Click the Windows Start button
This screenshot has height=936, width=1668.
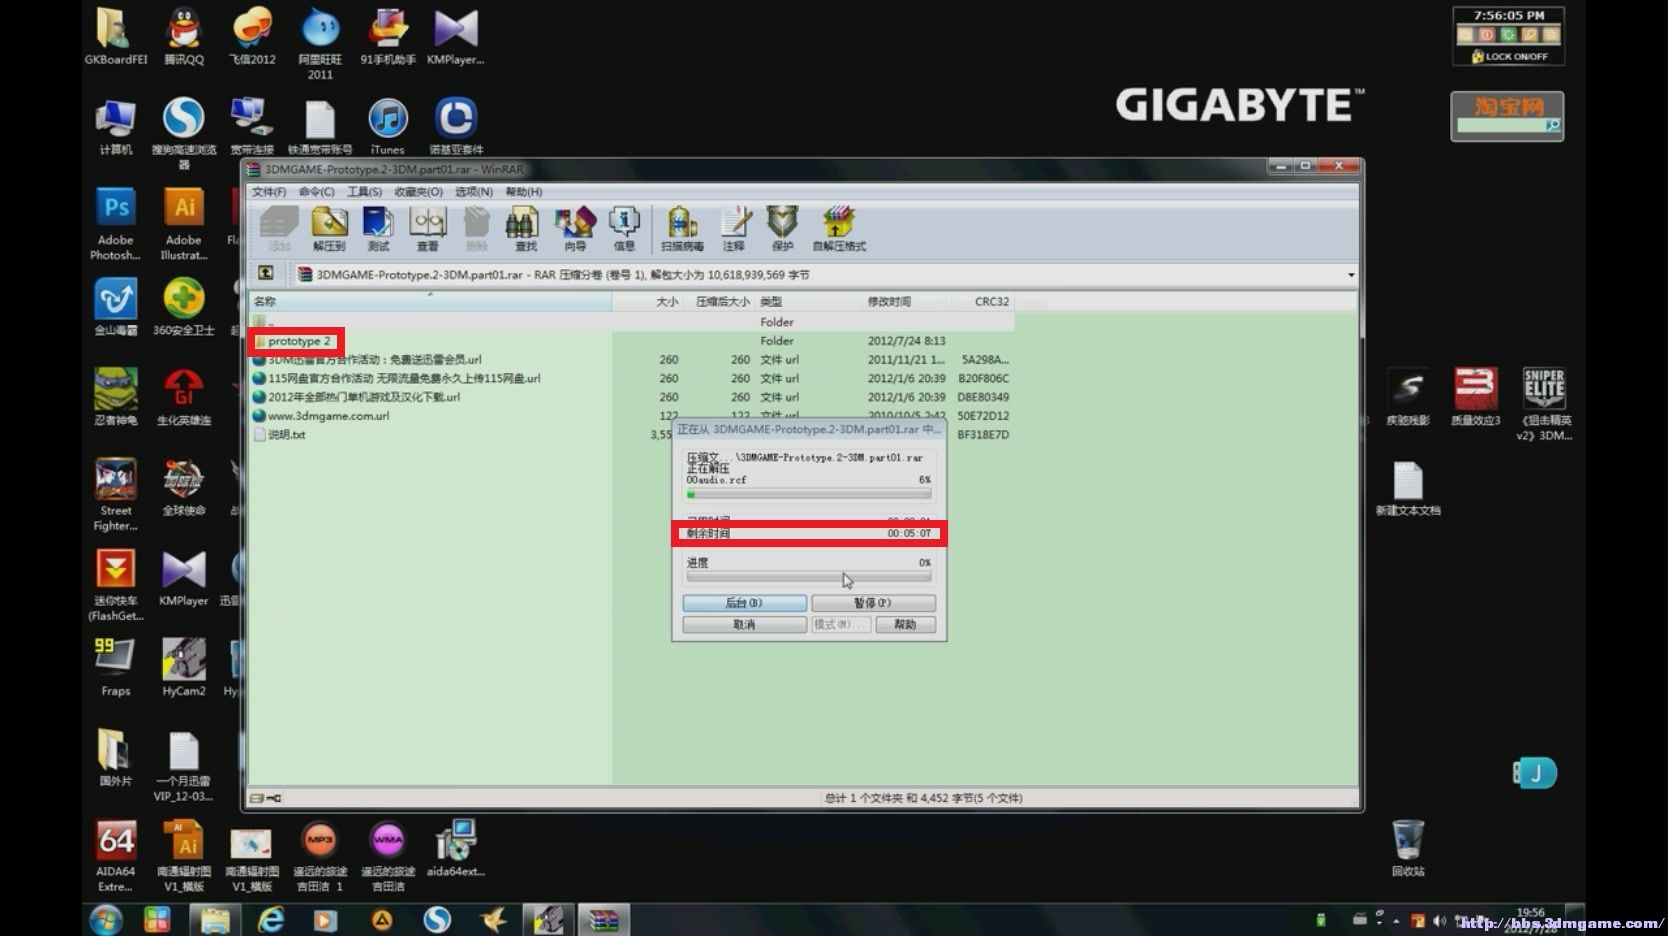105,919
